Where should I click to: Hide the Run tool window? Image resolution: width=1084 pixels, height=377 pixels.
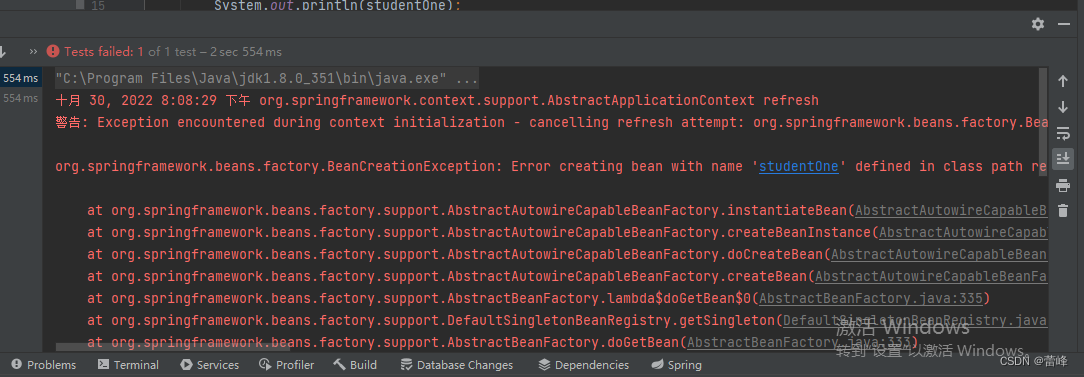pyautogui.click(x=1065, y=24)
